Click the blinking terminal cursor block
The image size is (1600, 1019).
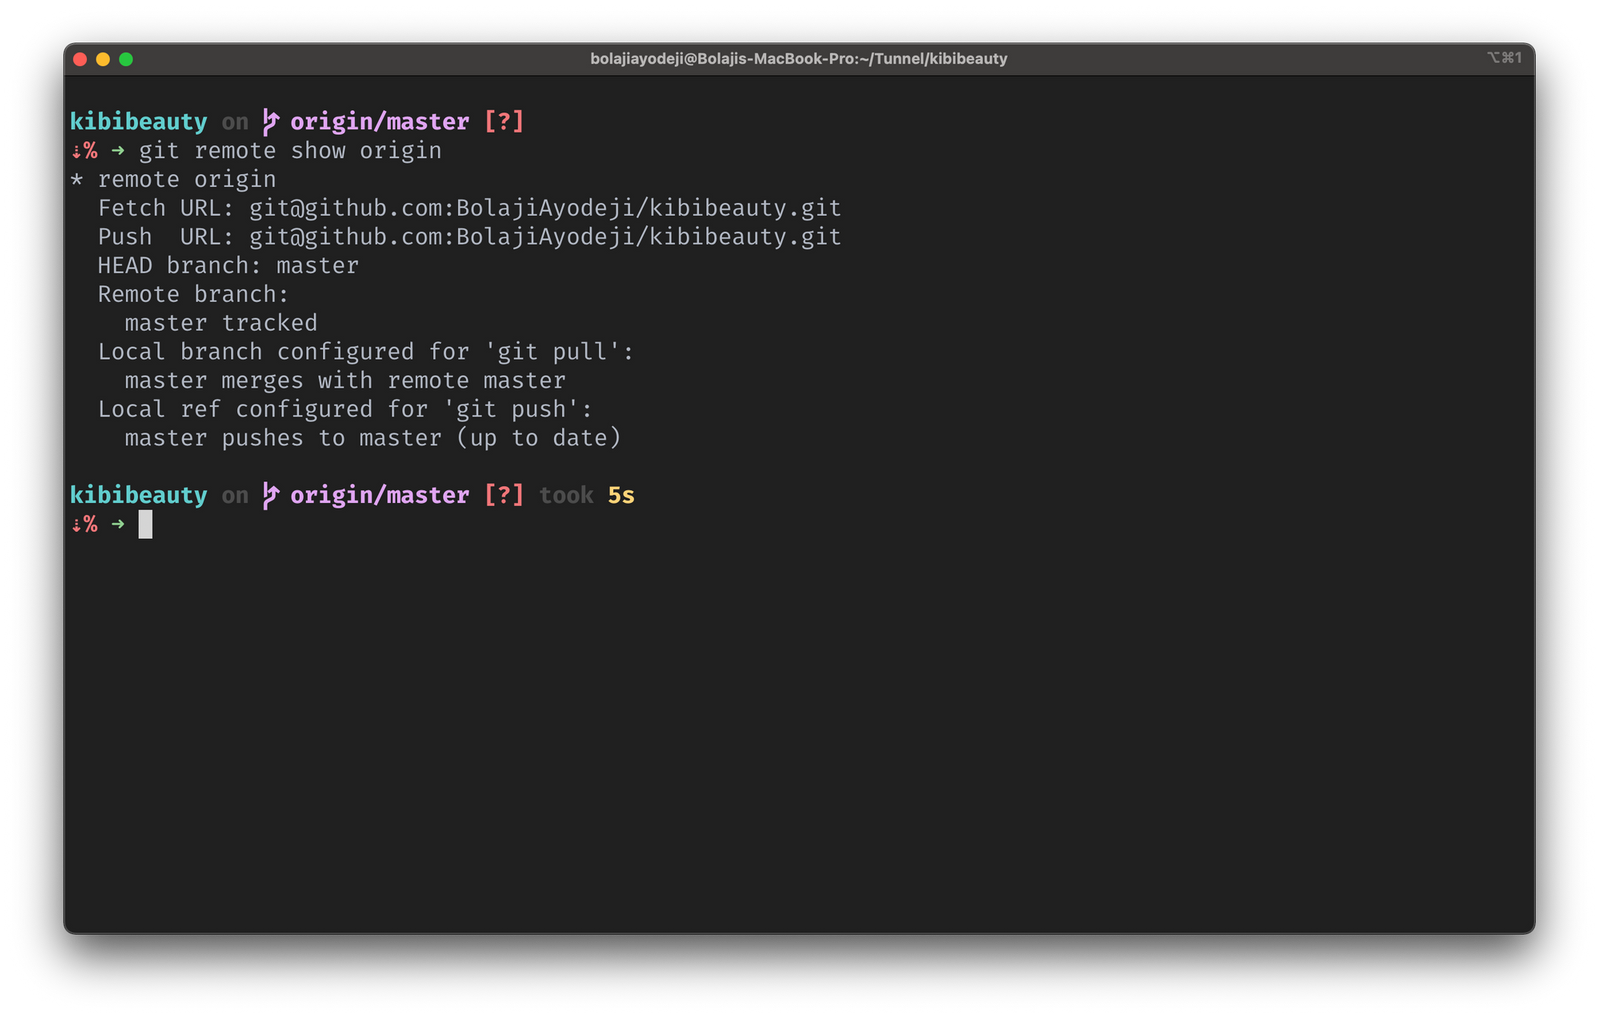[x=146, y=524]
